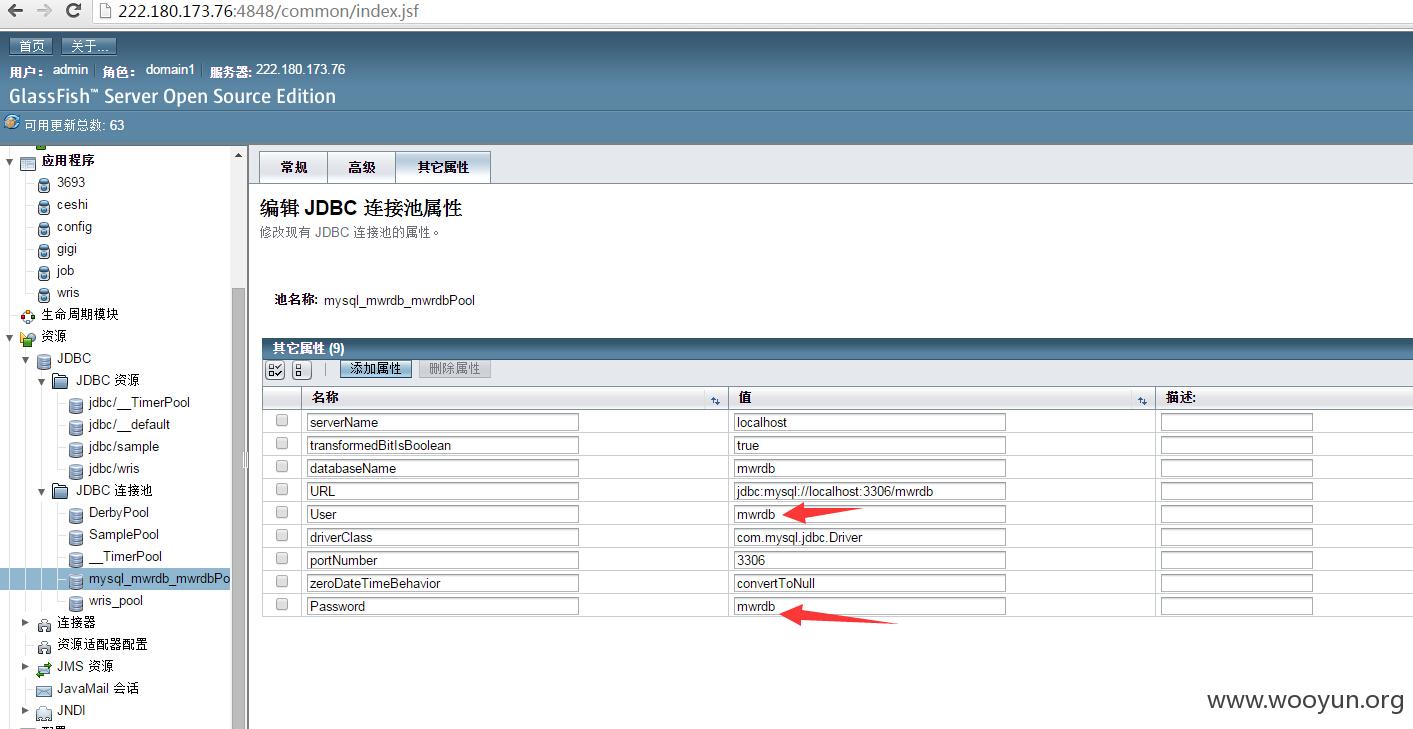
Task: Click the available updates (可用更新总数) icon
Action: point(12,122)
